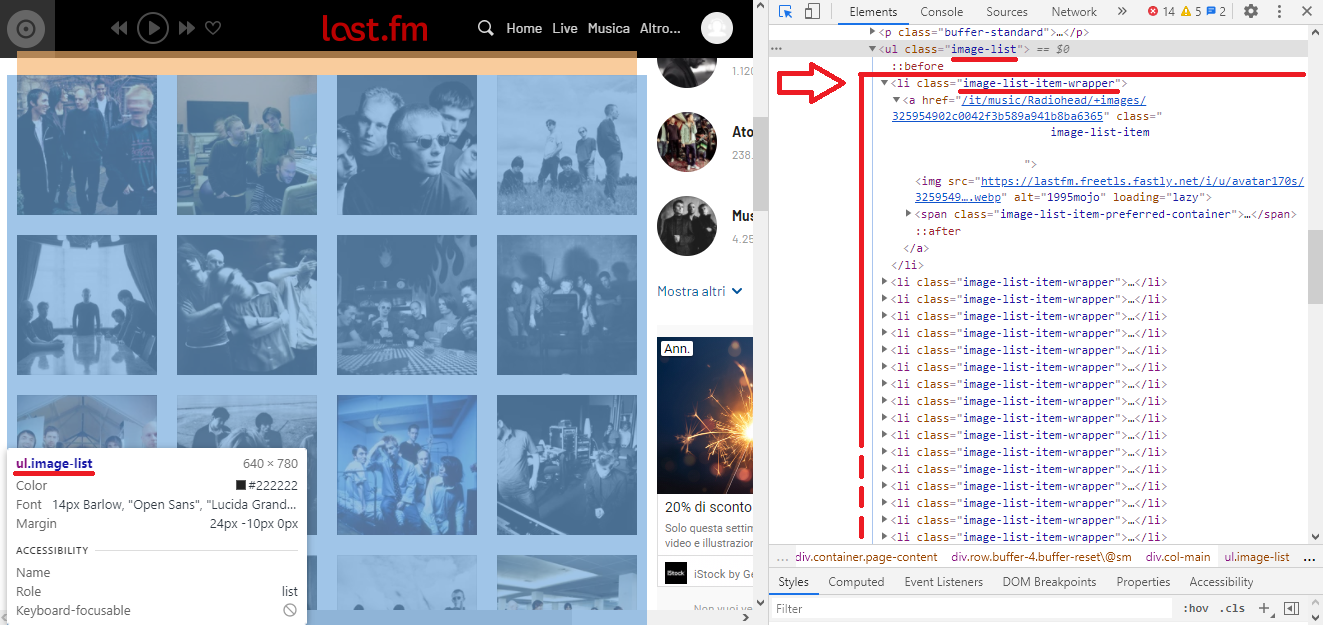
Task: Click the play button in last.fm player
Action: click(152, 28)
